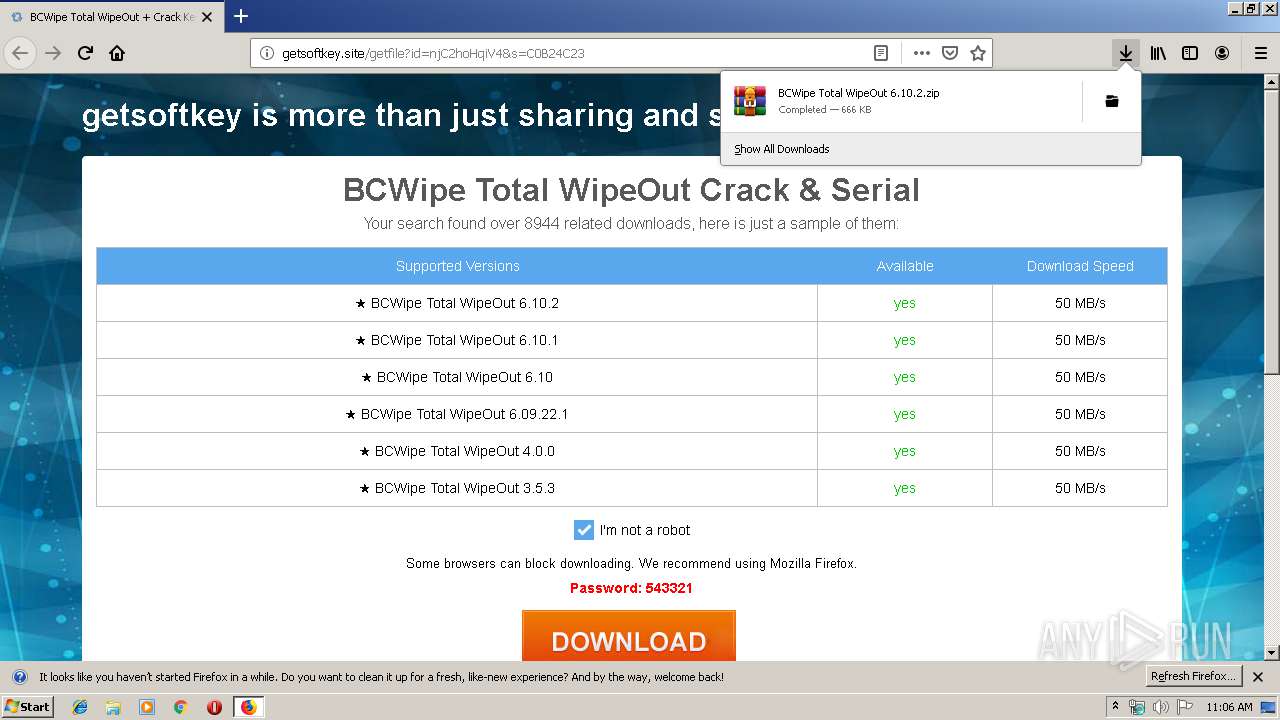The width and height of the screenshot is (1280, 720).
Task: Click the Supported Versions column header
Action: pyautogui.click(x=457, y=266)
